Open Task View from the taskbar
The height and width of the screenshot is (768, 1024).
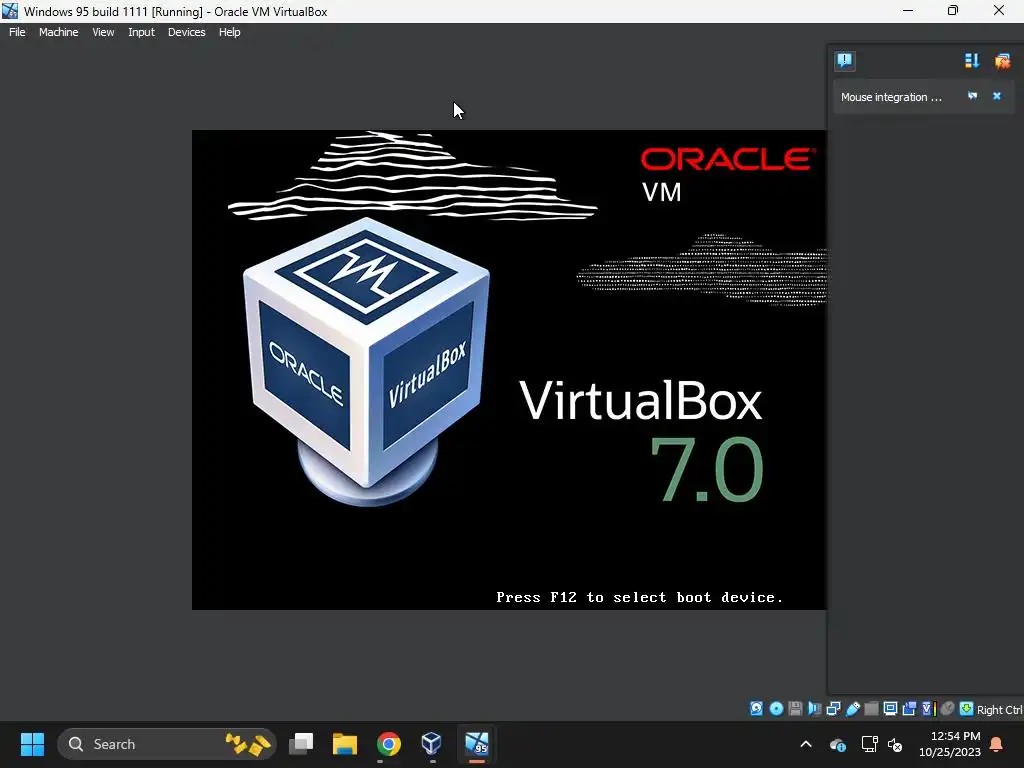tap(301, 744)
